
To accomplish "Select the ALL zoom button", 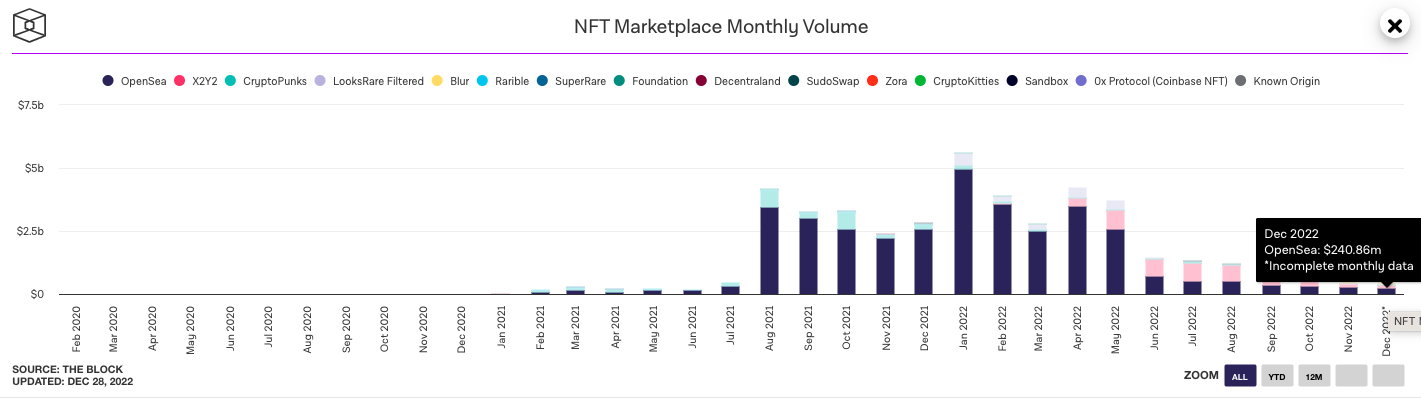I will (1240, 376).
